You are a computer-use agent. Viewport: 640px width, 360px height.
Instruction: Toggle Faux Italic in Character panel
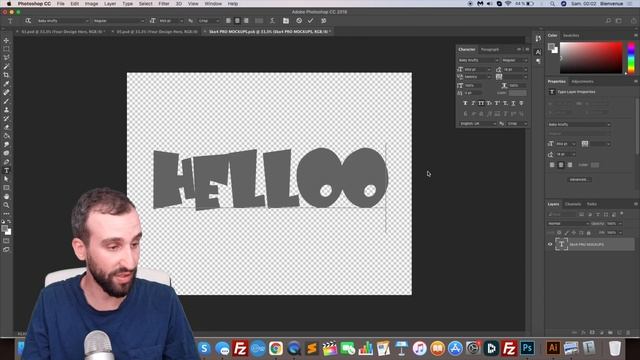point(473,103)
